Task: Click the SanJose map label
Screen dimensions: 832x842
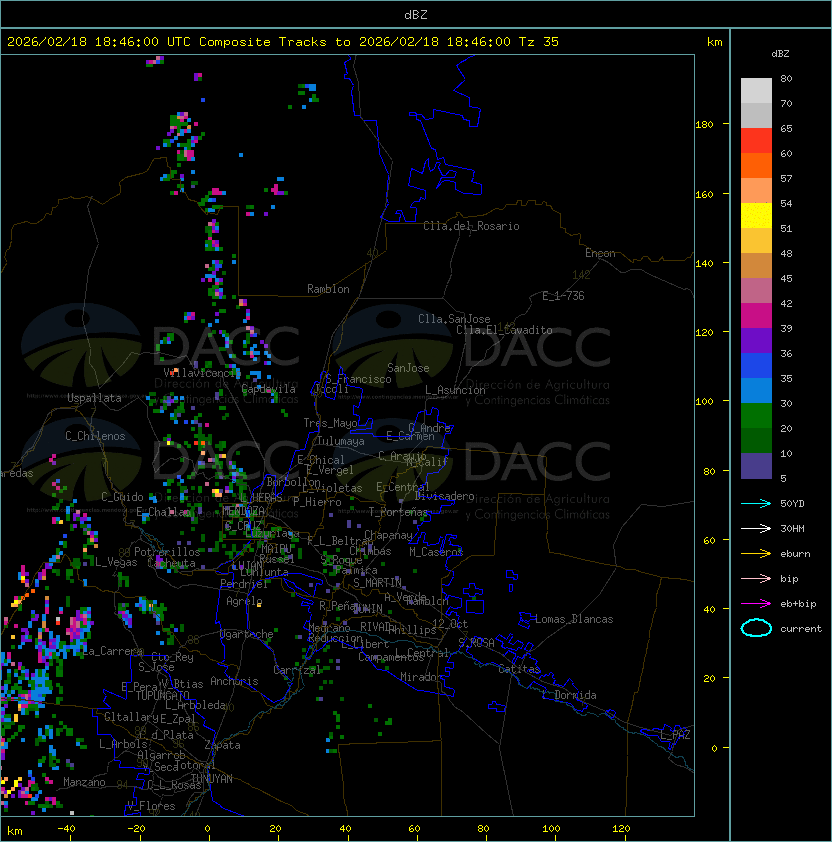Action: coord(408,368)
